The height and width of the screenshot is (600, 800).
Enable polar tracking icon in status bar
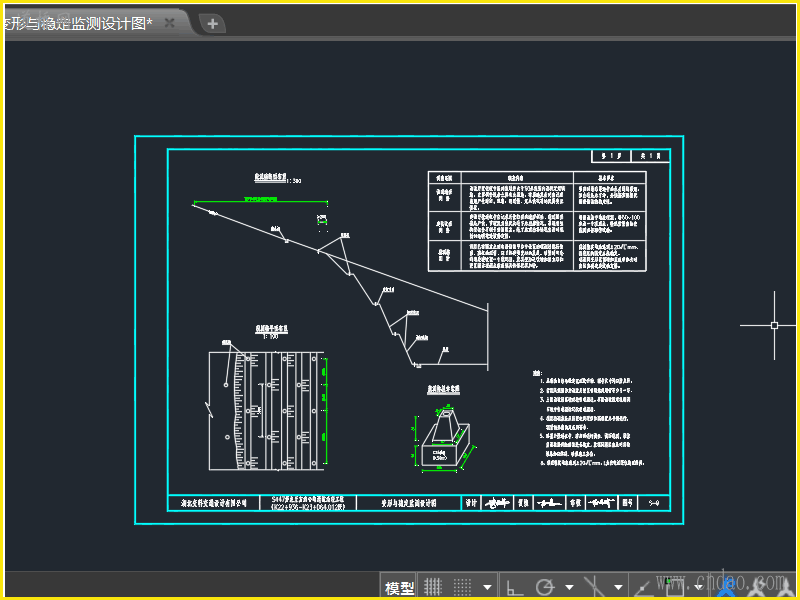pos(545,587)
